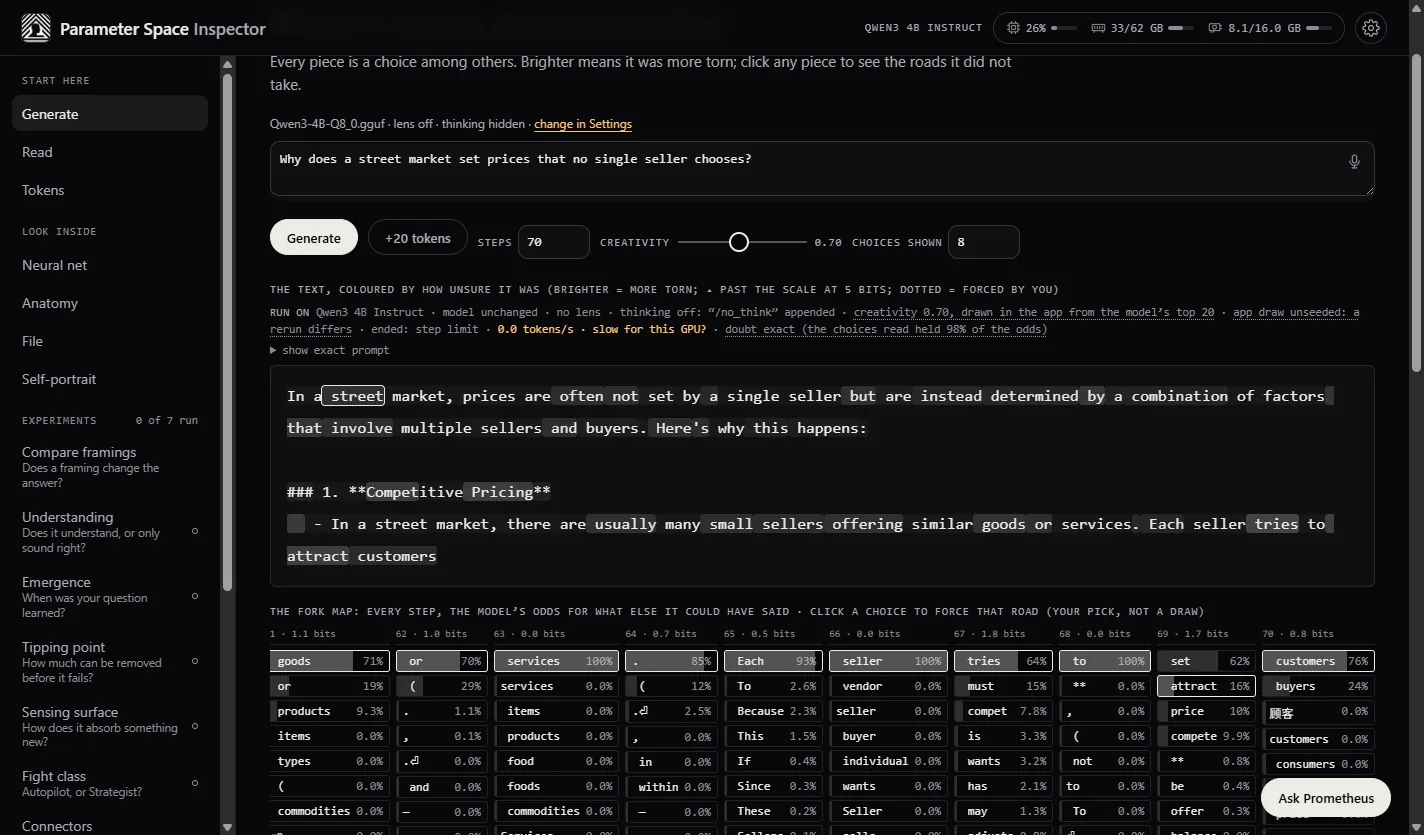Click the grey square before the bullet line
1424x835 pixels.
[x=296, y=524]
